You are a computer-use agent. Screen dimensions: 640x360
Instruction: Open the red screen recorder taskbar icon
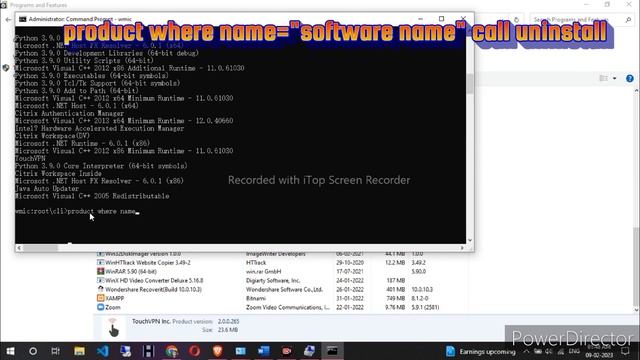click(287, 351)
